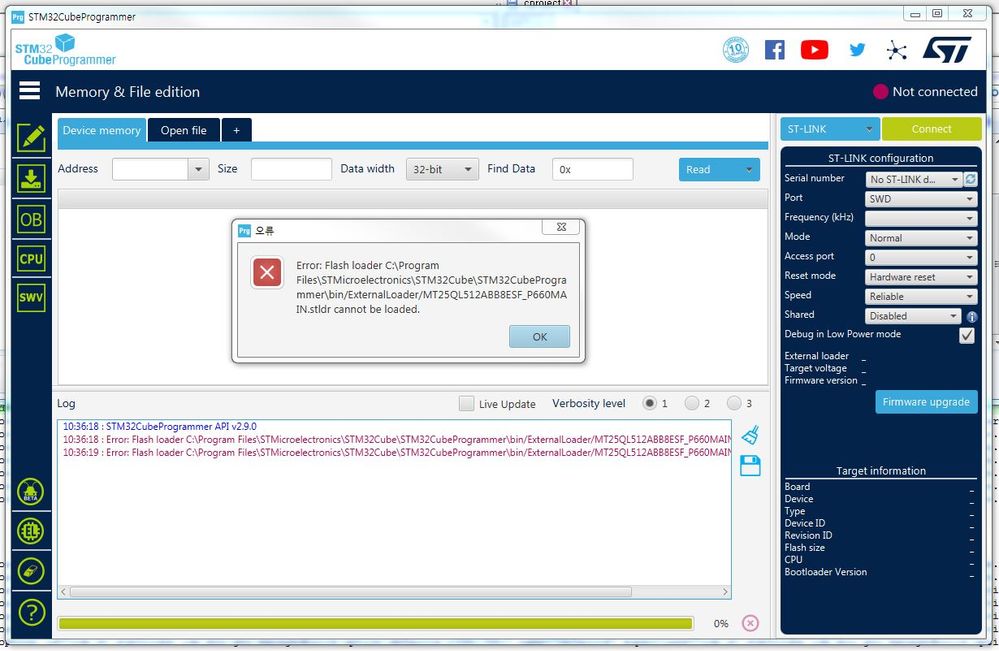
Task: Open the Shared Disabled dropdown
Action: pyautogui.click(x=913, y=316)
